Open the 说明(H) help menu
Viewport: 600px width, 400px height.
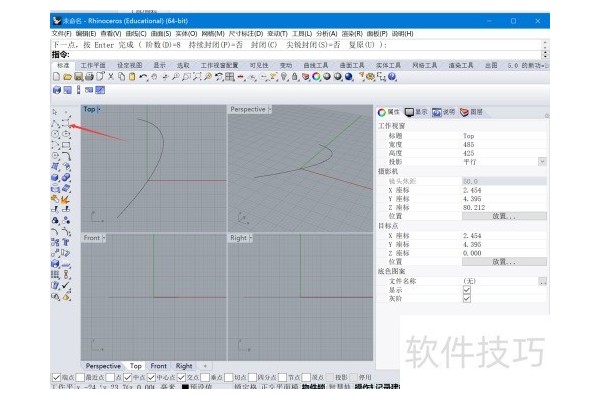[402, 34]
